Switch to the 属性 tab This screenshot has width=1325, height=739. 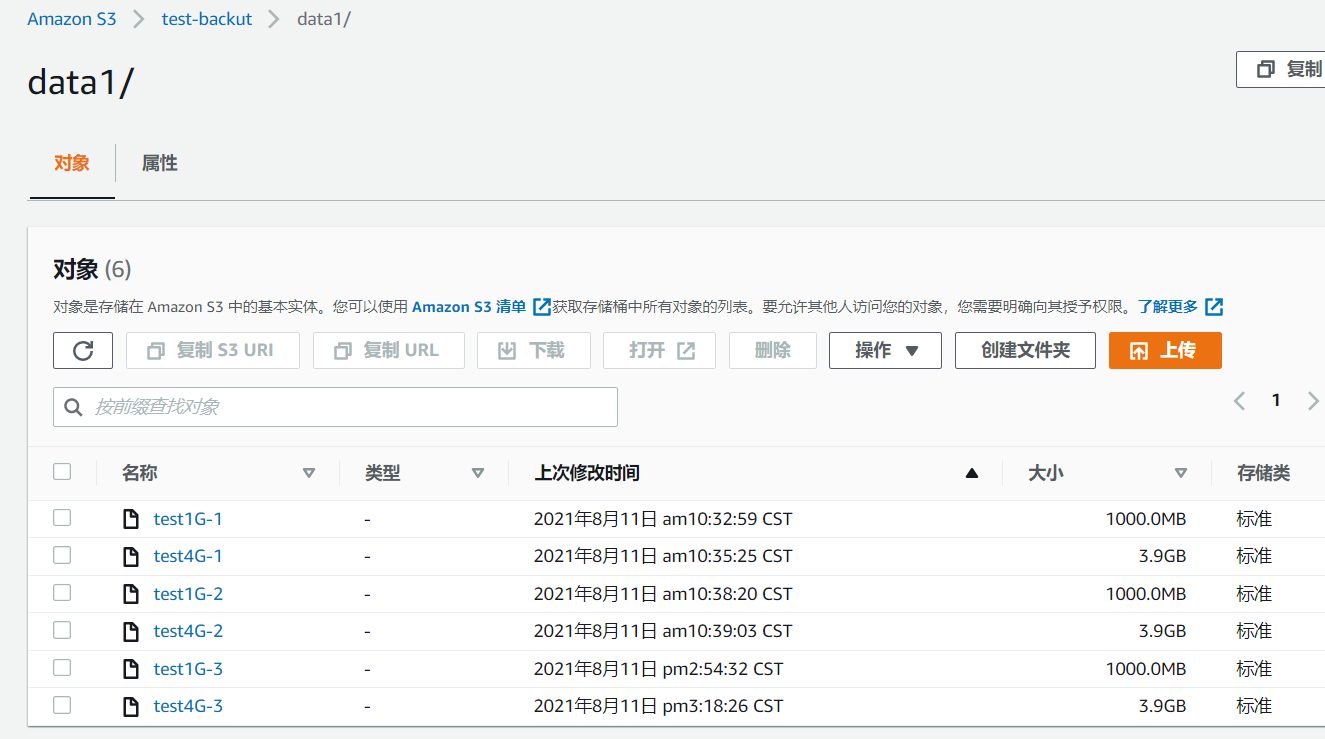[160, 163]
